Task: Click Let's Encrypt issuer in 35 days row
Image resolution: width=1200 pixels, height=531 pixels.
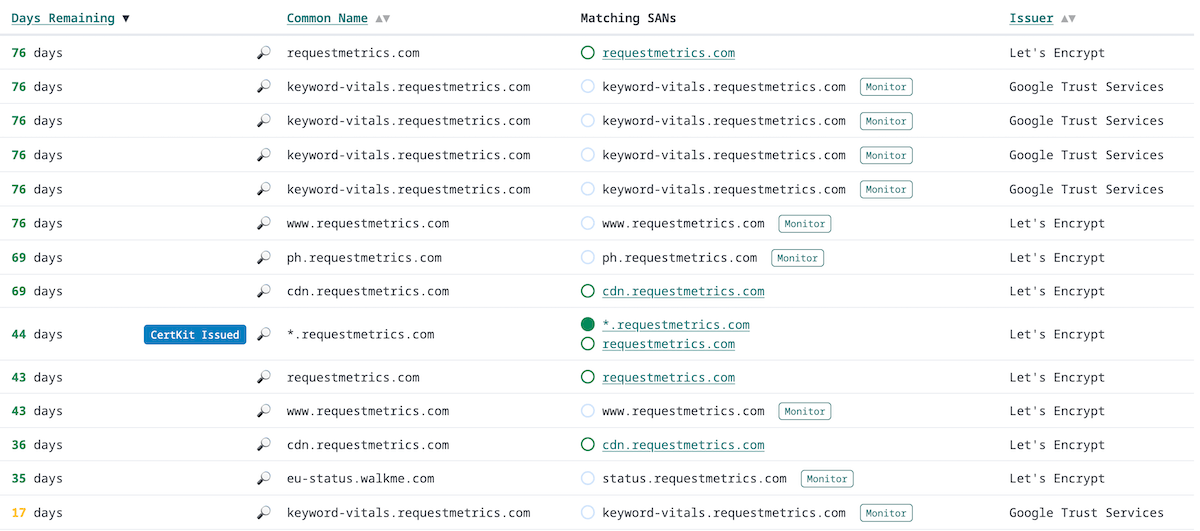Action: click(x=1057, y=479)
